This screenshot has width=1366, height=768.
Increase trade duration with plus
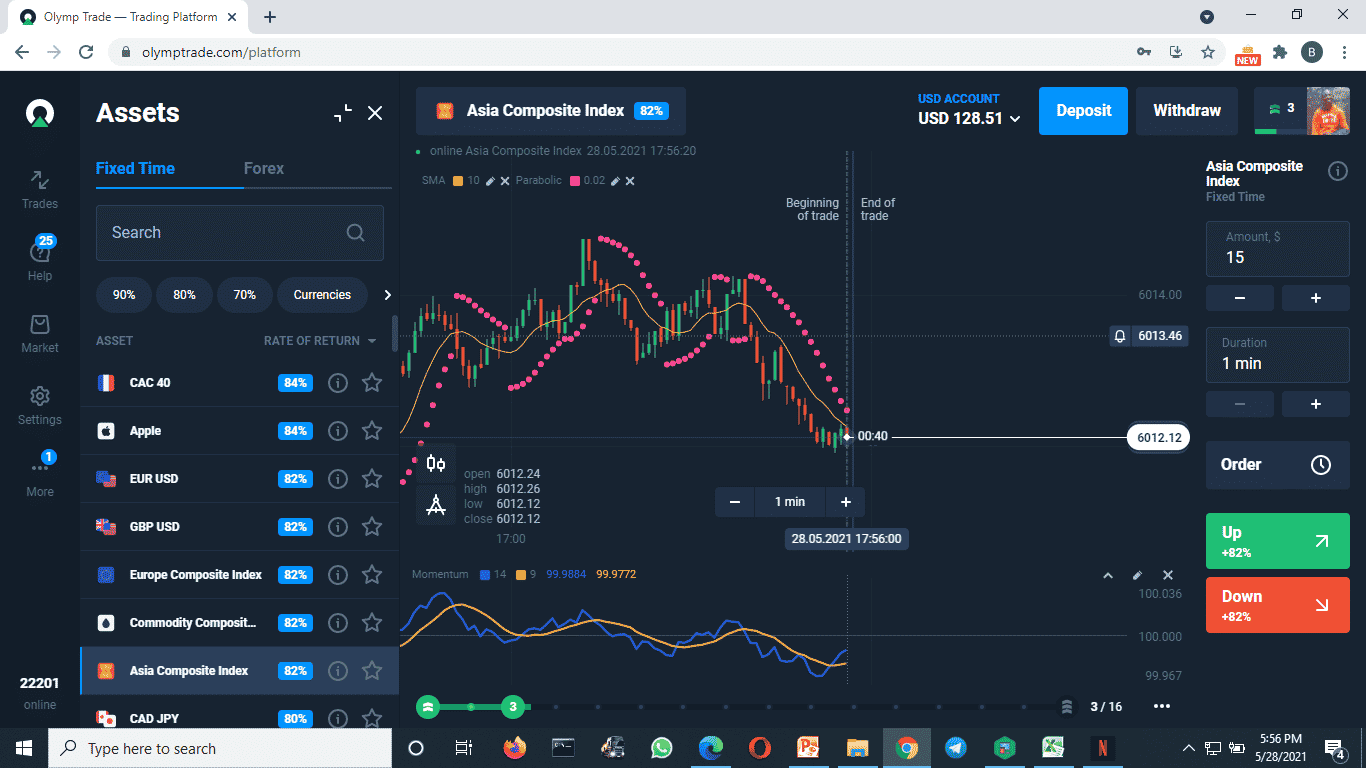1316,404
